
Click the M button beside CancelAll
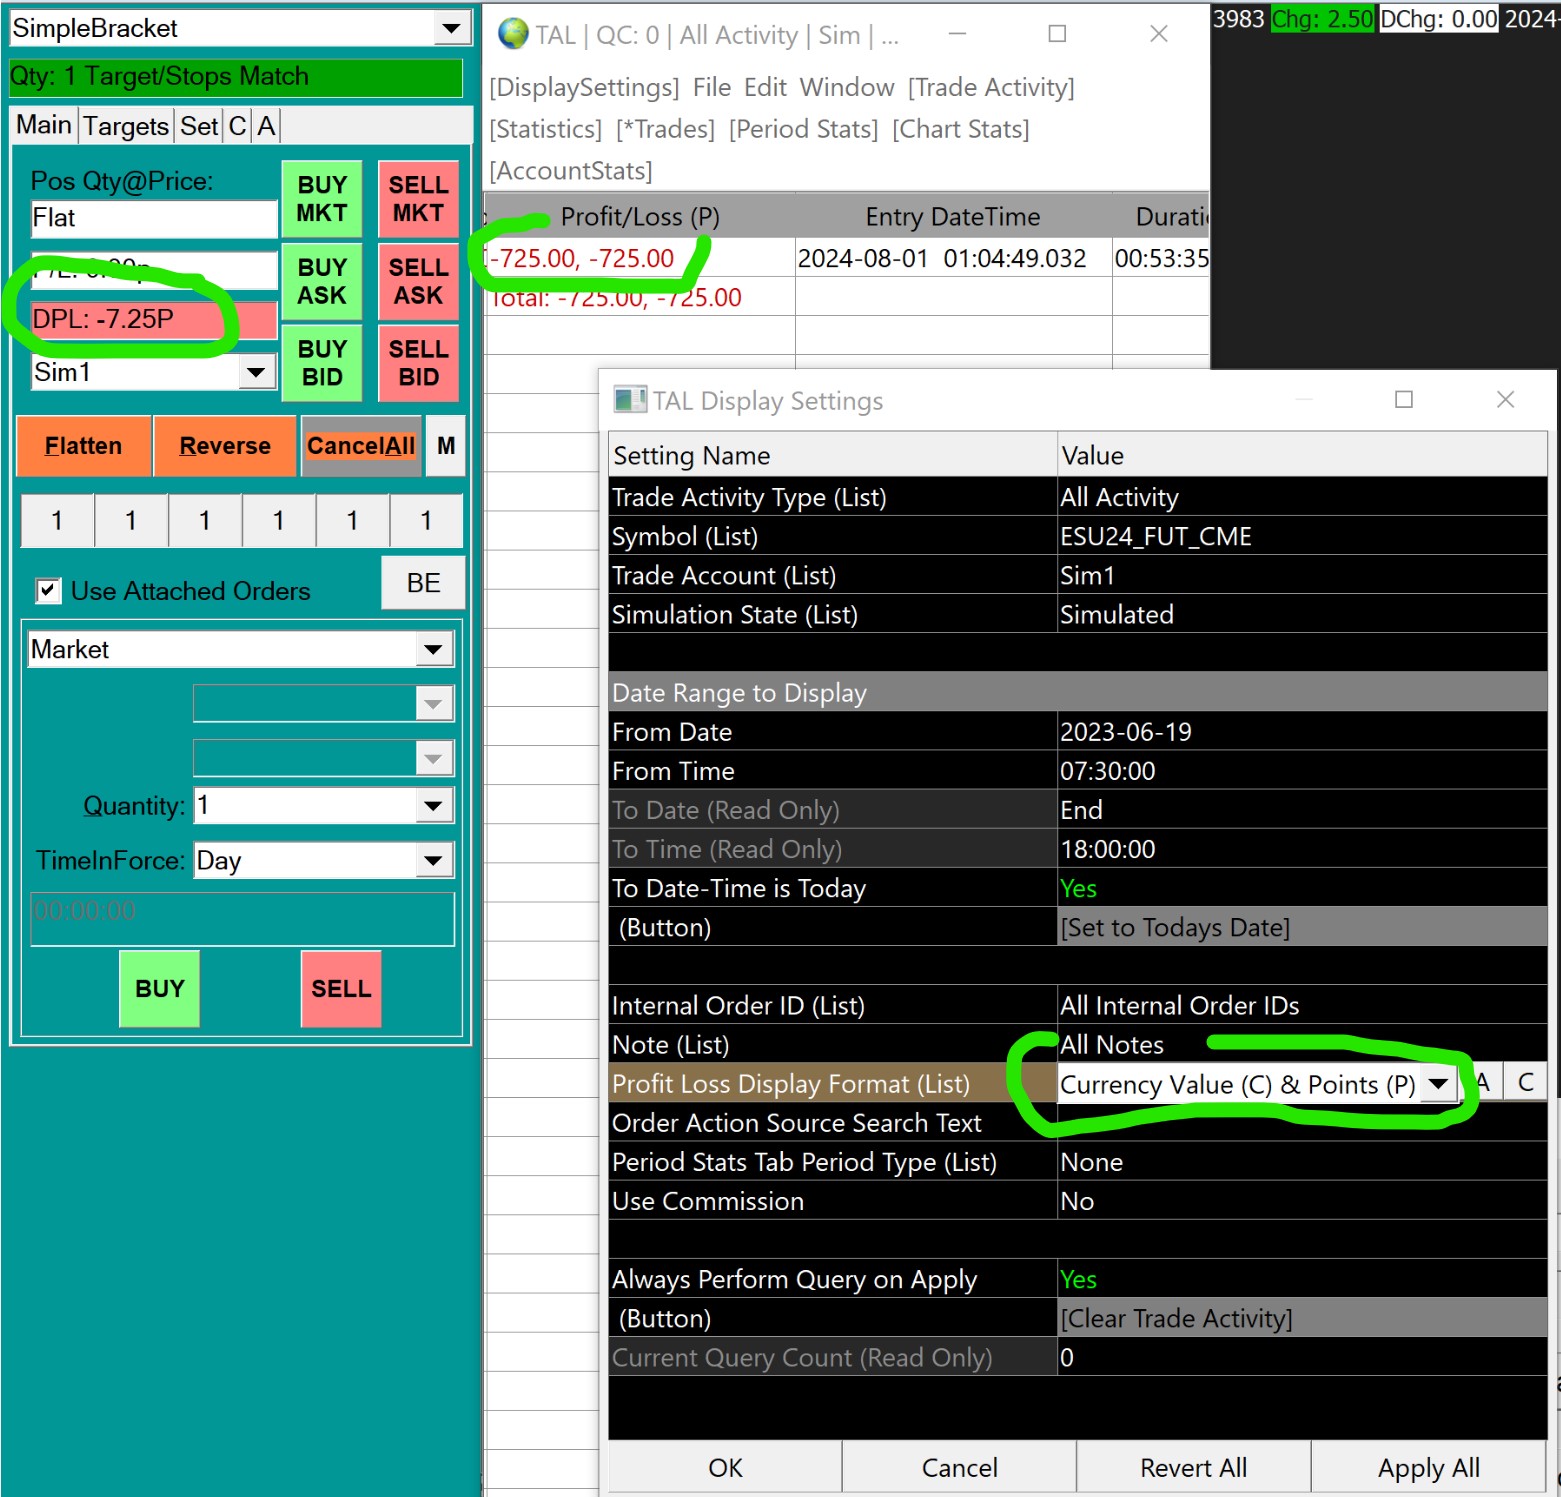click(446, 446)
